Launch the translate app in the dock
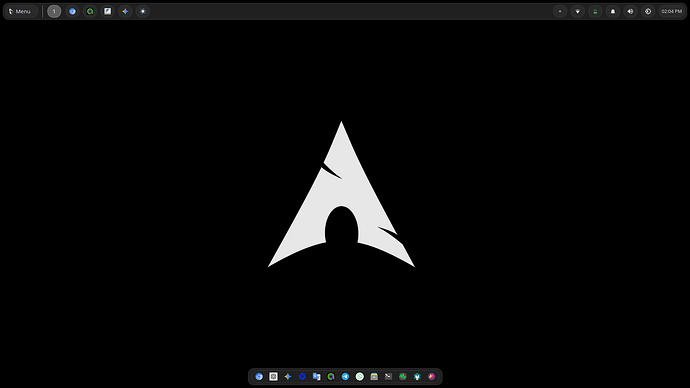The width and height of the screenshot is (690, 388). click(x=316, y=377)
